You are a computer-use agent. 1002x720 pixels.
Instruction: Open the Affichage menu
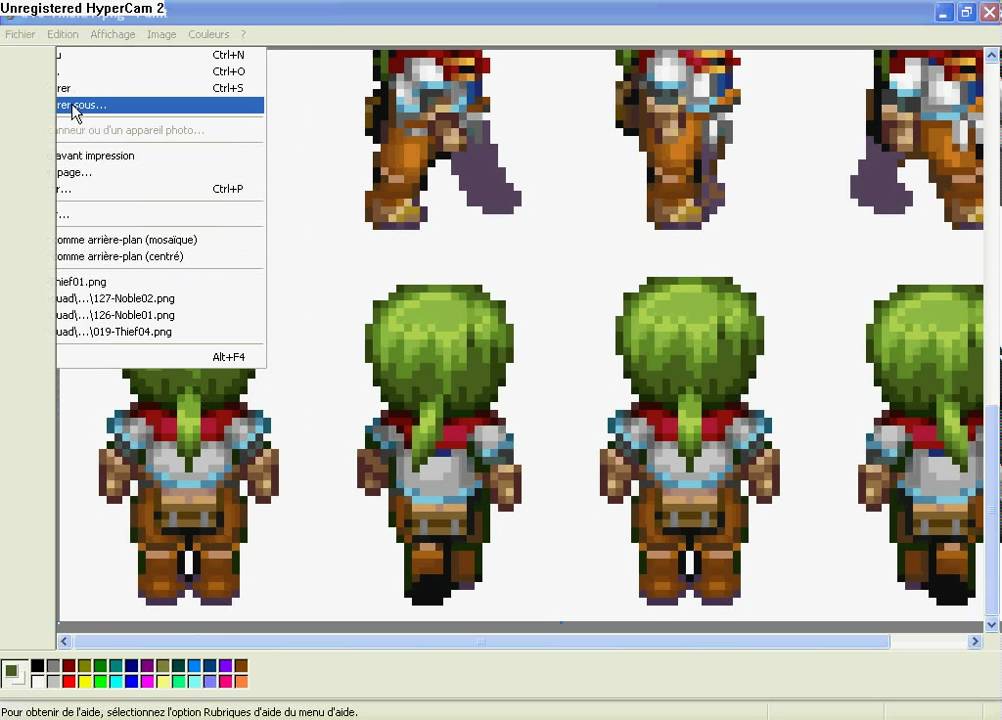(112, 34)
